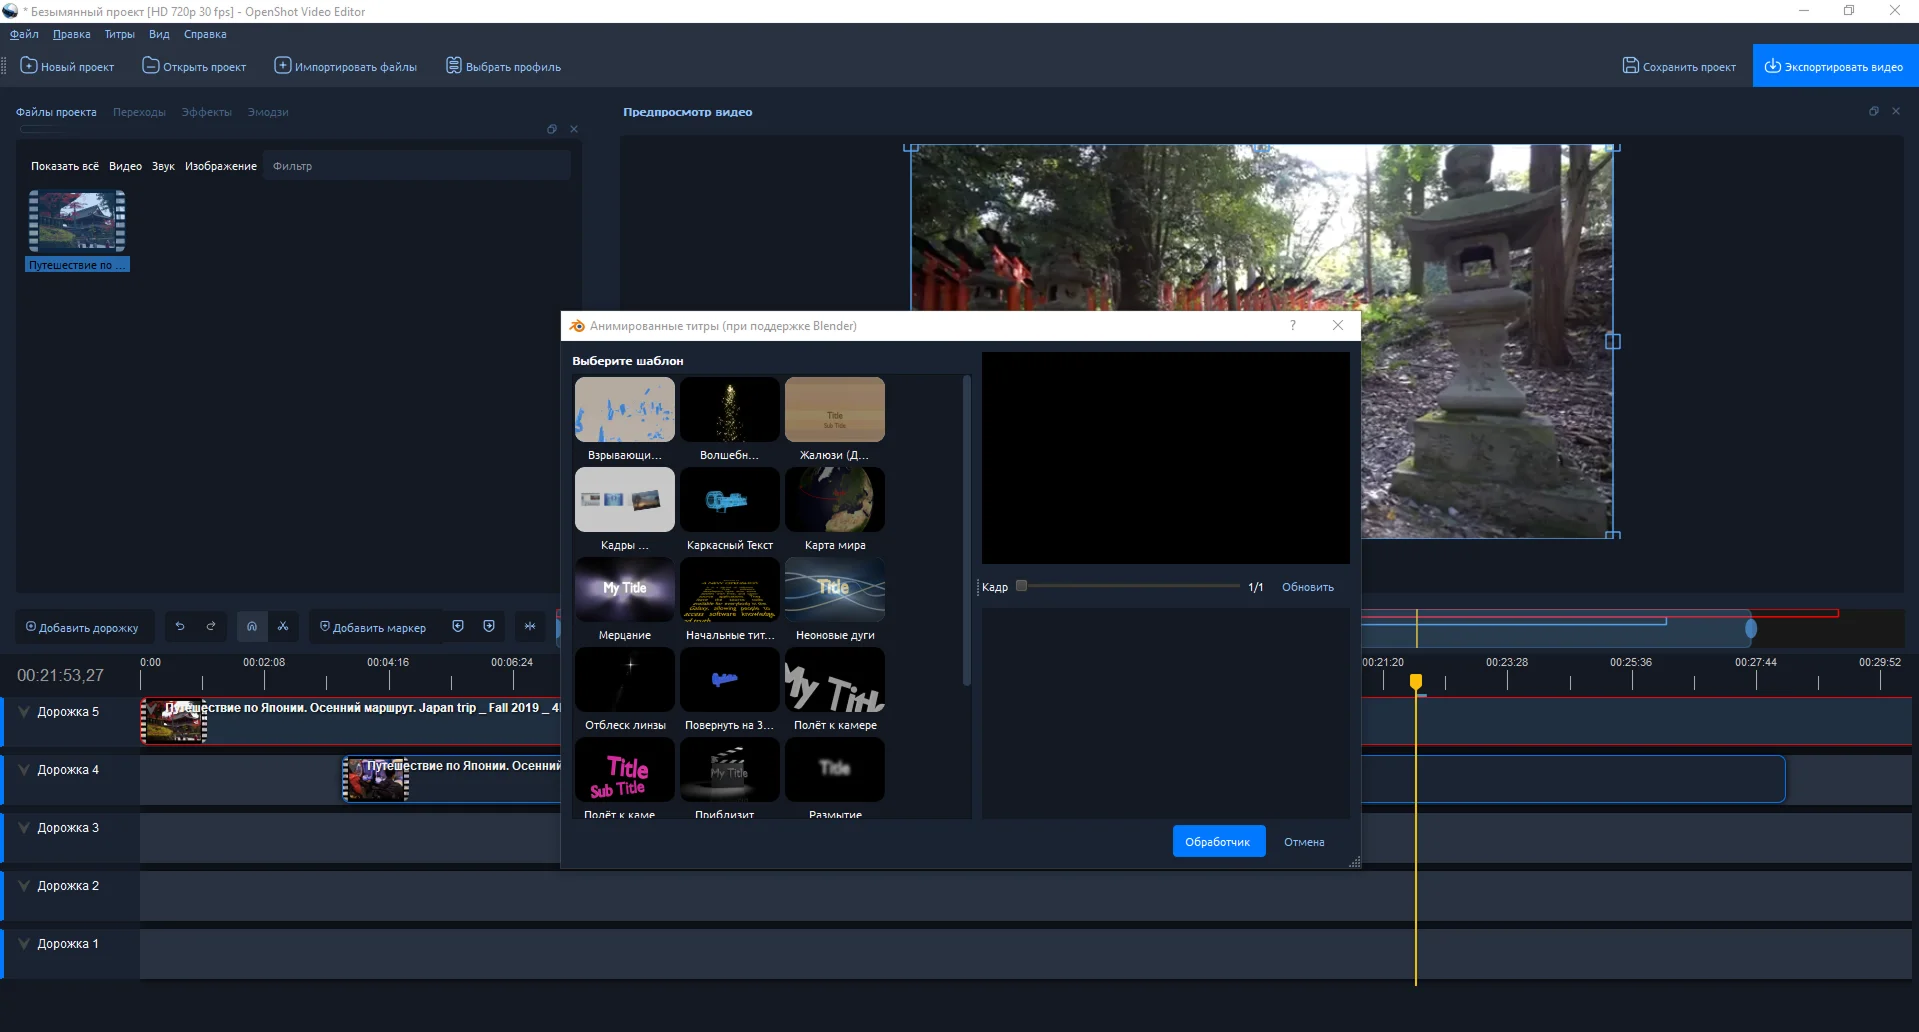Click Экспортировать видео button
Screen dimensions: 1919x1032
click(1835, 66)
